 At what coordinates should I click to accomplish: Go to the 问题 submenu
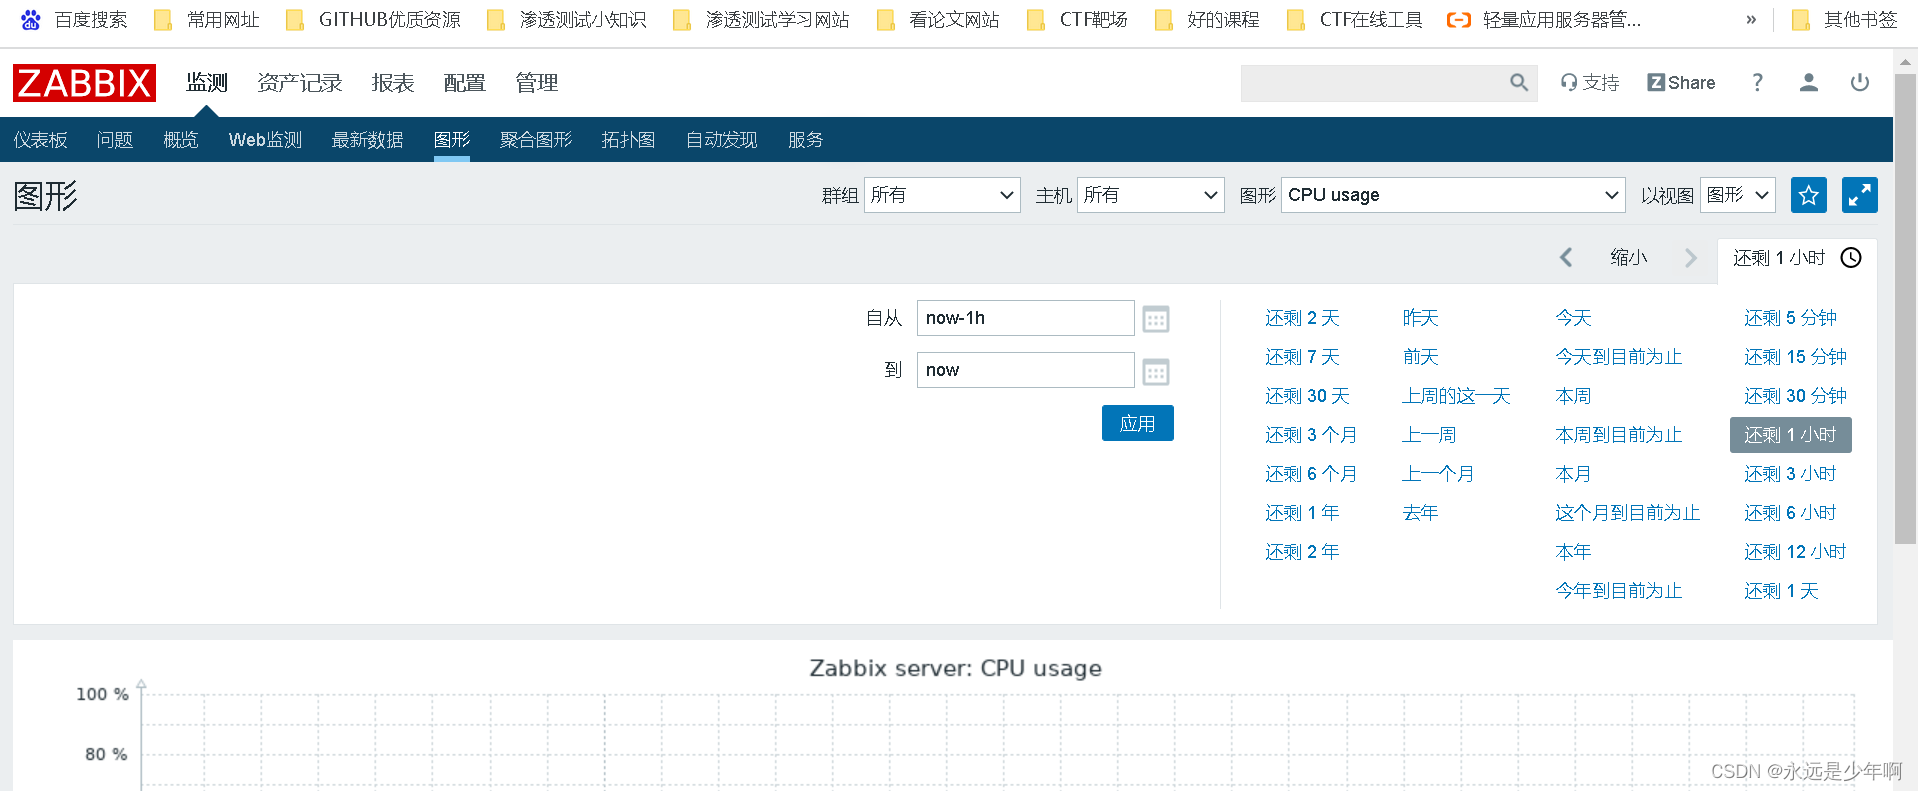pos(115,140)
